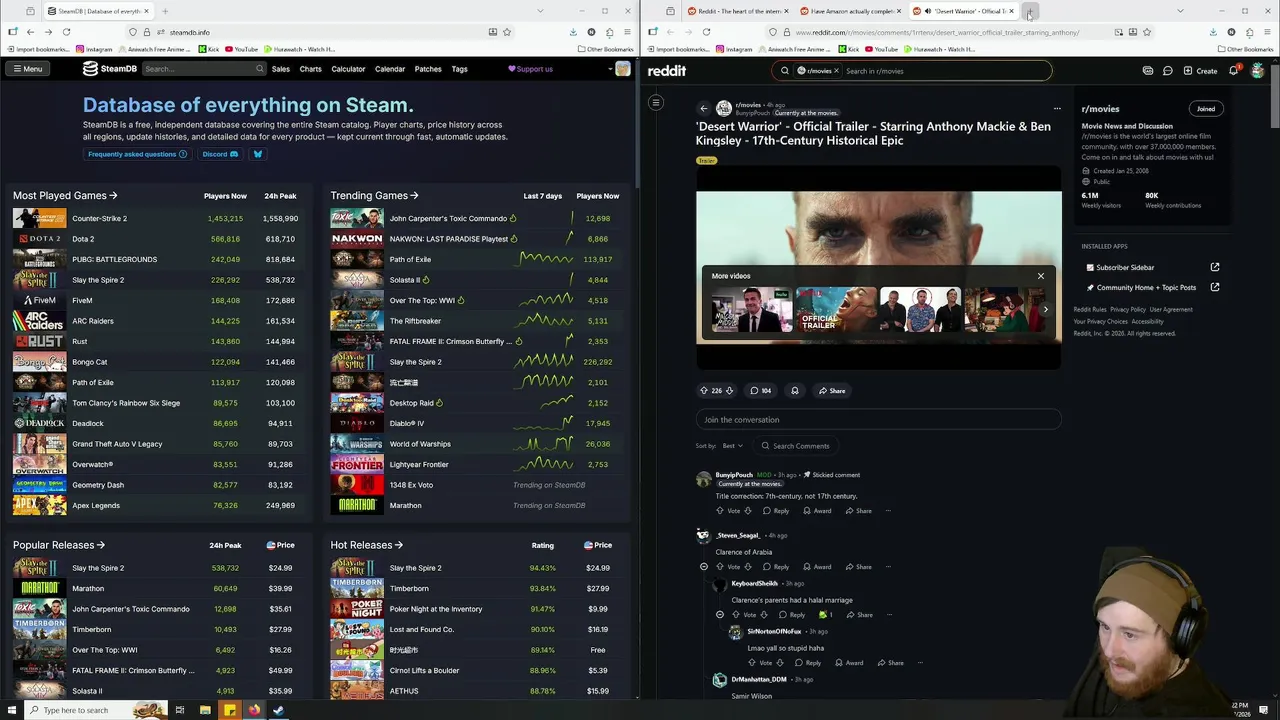Advance the More videos carousel arrow
1280x720 pixels.
1045,310
